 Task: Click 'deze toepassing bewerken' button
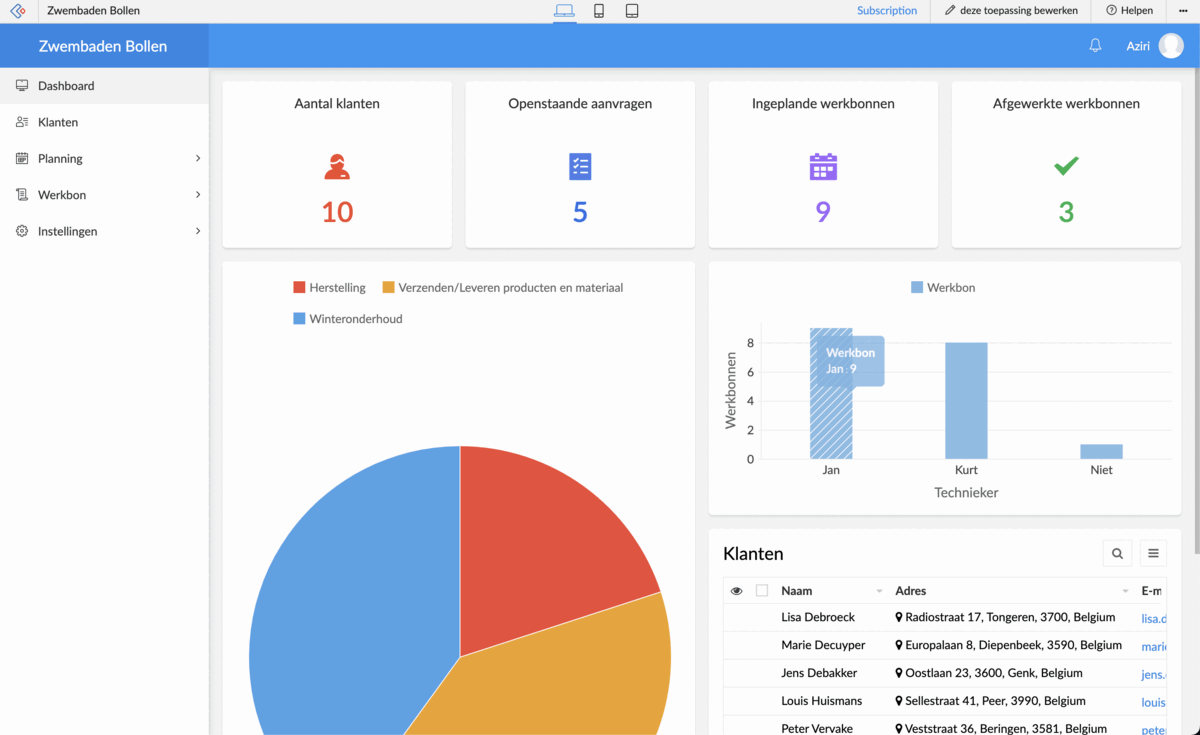pyautogui.click(x=1011, y=11)
